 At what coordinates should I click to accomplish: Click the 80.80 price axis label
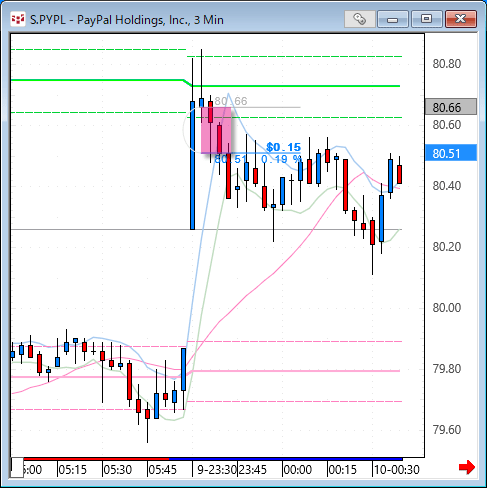[x=447, y=63]
